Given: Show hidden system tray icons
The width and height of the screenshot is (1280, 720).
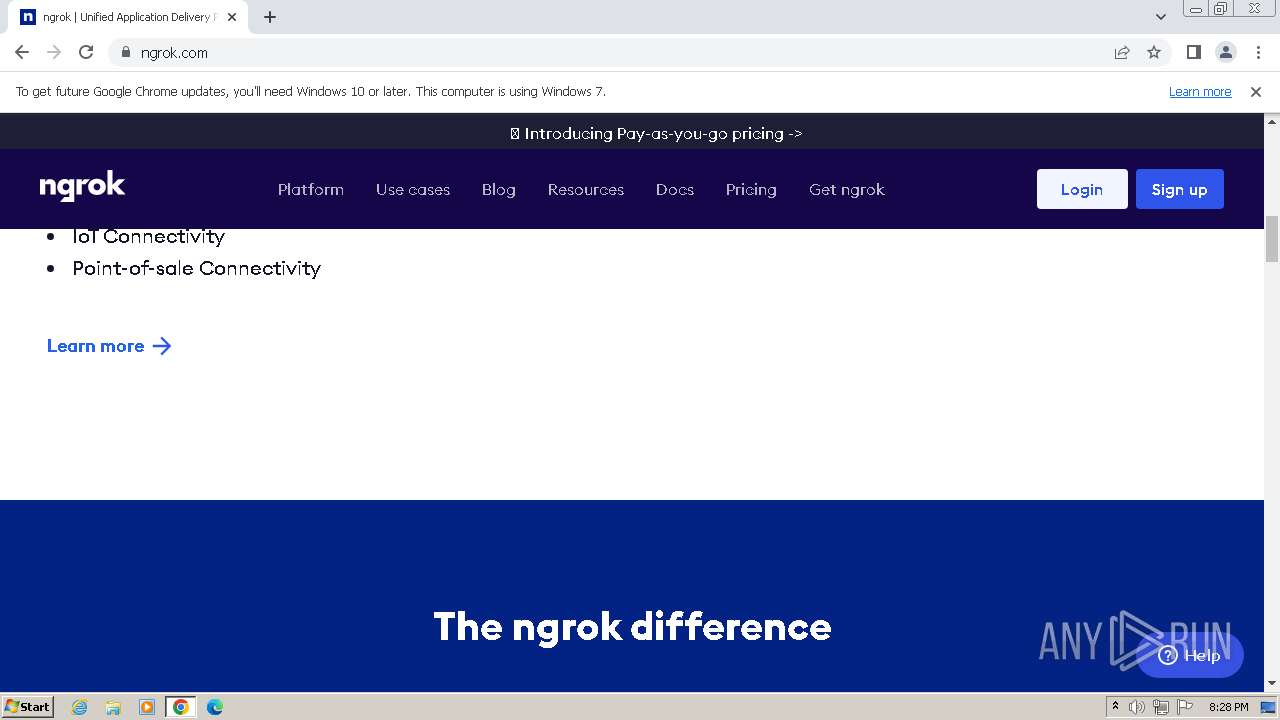Looking at the screenshot, I should coord(1115,707).
